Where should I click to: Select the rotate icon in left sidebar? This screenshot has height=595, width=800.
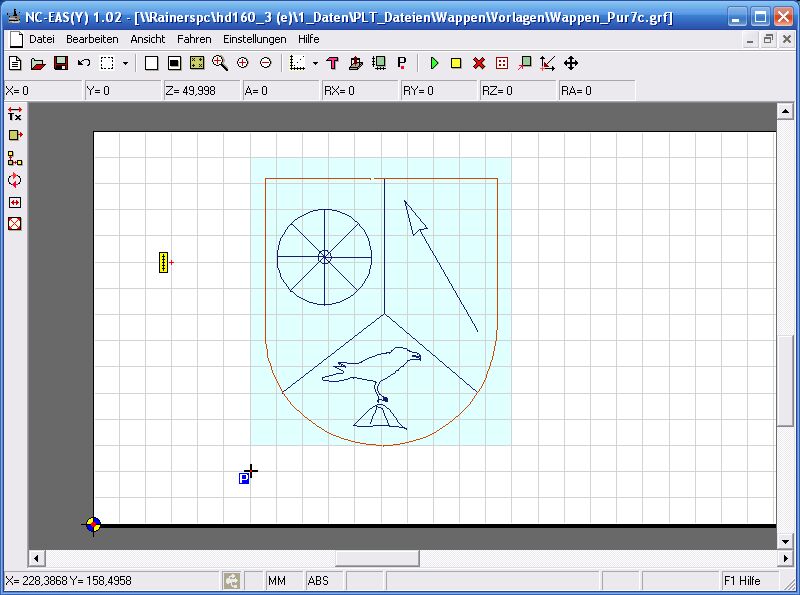click(x=14, y=180)
